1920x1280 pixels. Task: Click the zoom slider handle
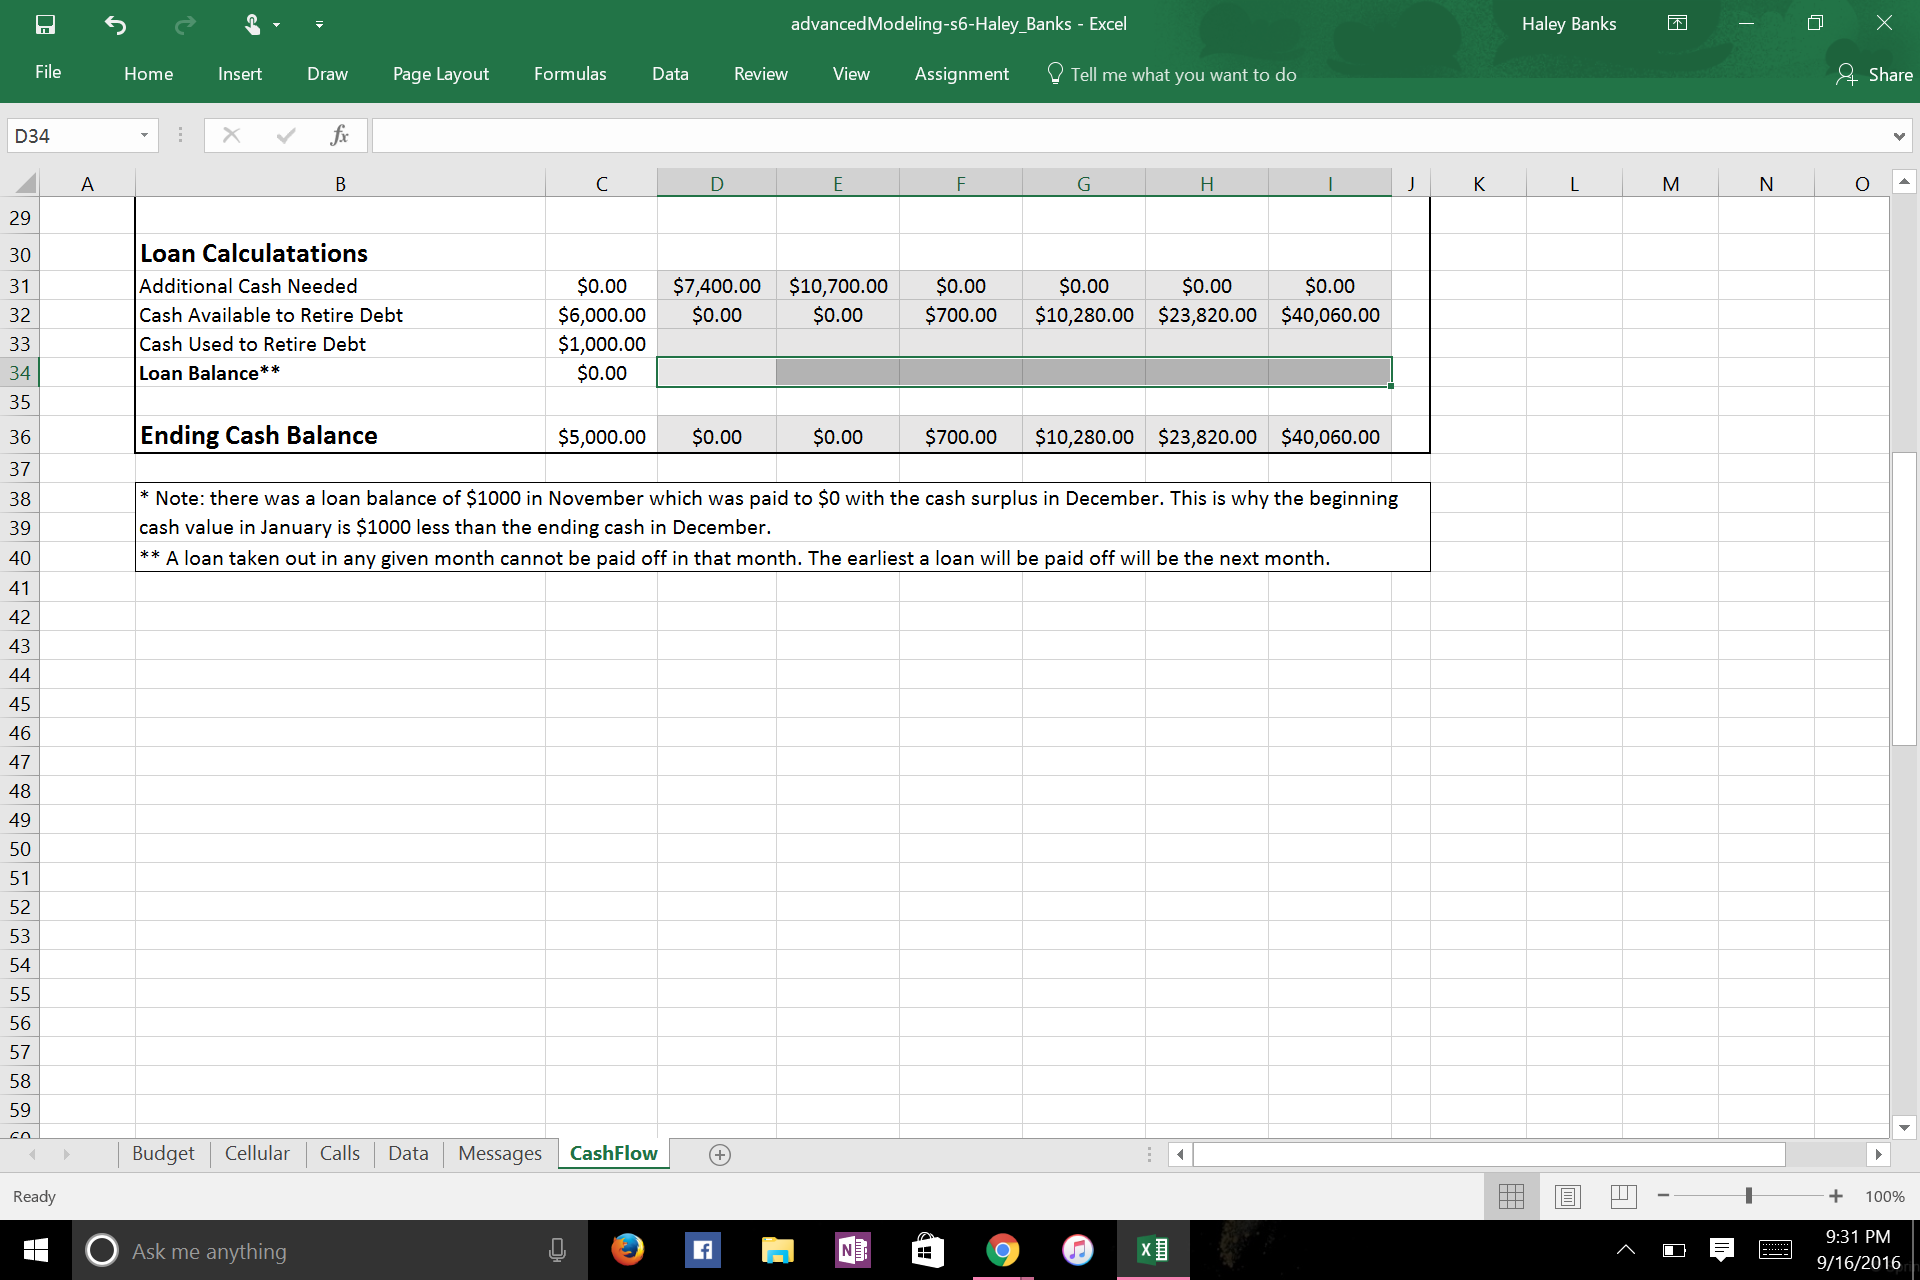[x=1749, y=1196]
